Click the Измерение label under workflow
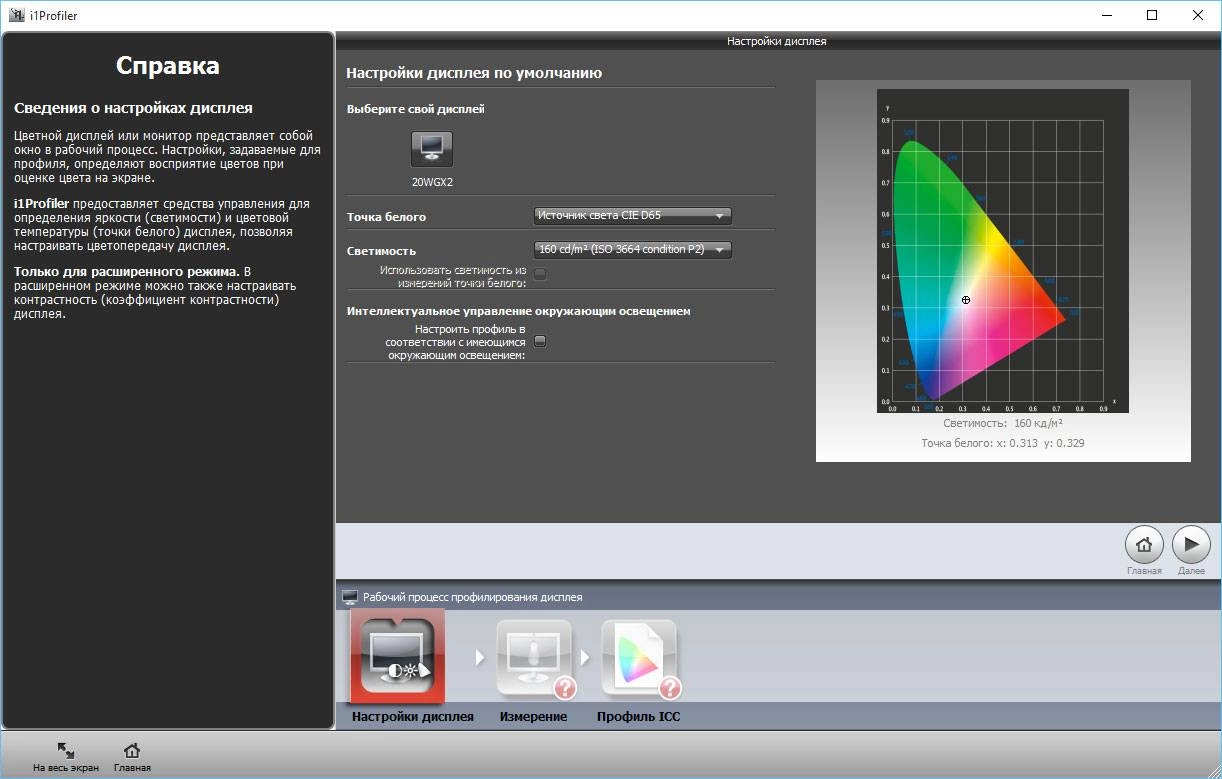Image resolution: width=1222 pixels, height=779 pixels. click(533, 717)
